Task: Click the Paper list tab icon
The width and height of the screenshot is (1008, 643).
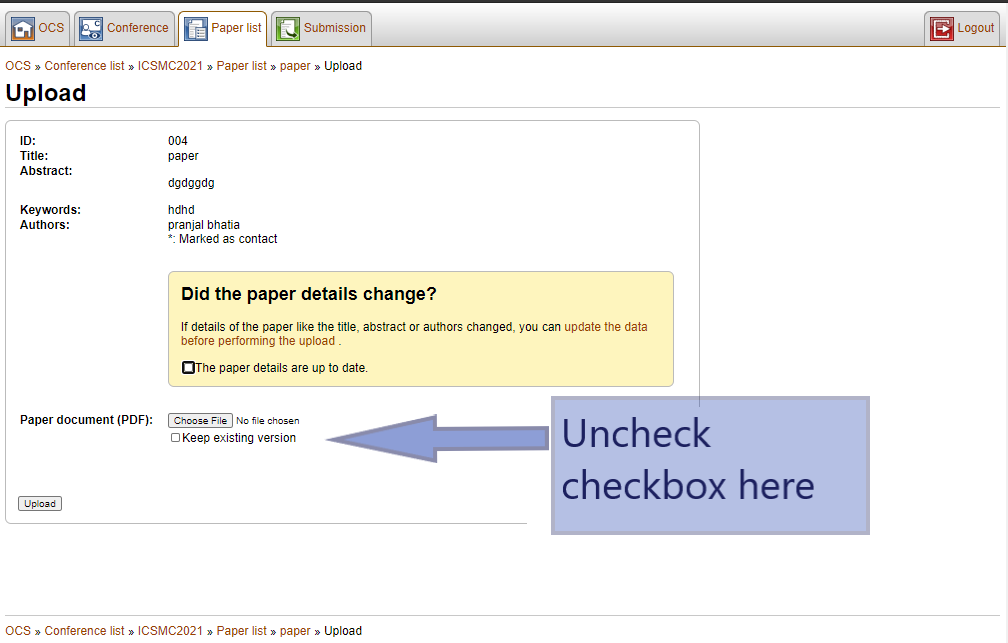Action: click(x=196, y=29)
